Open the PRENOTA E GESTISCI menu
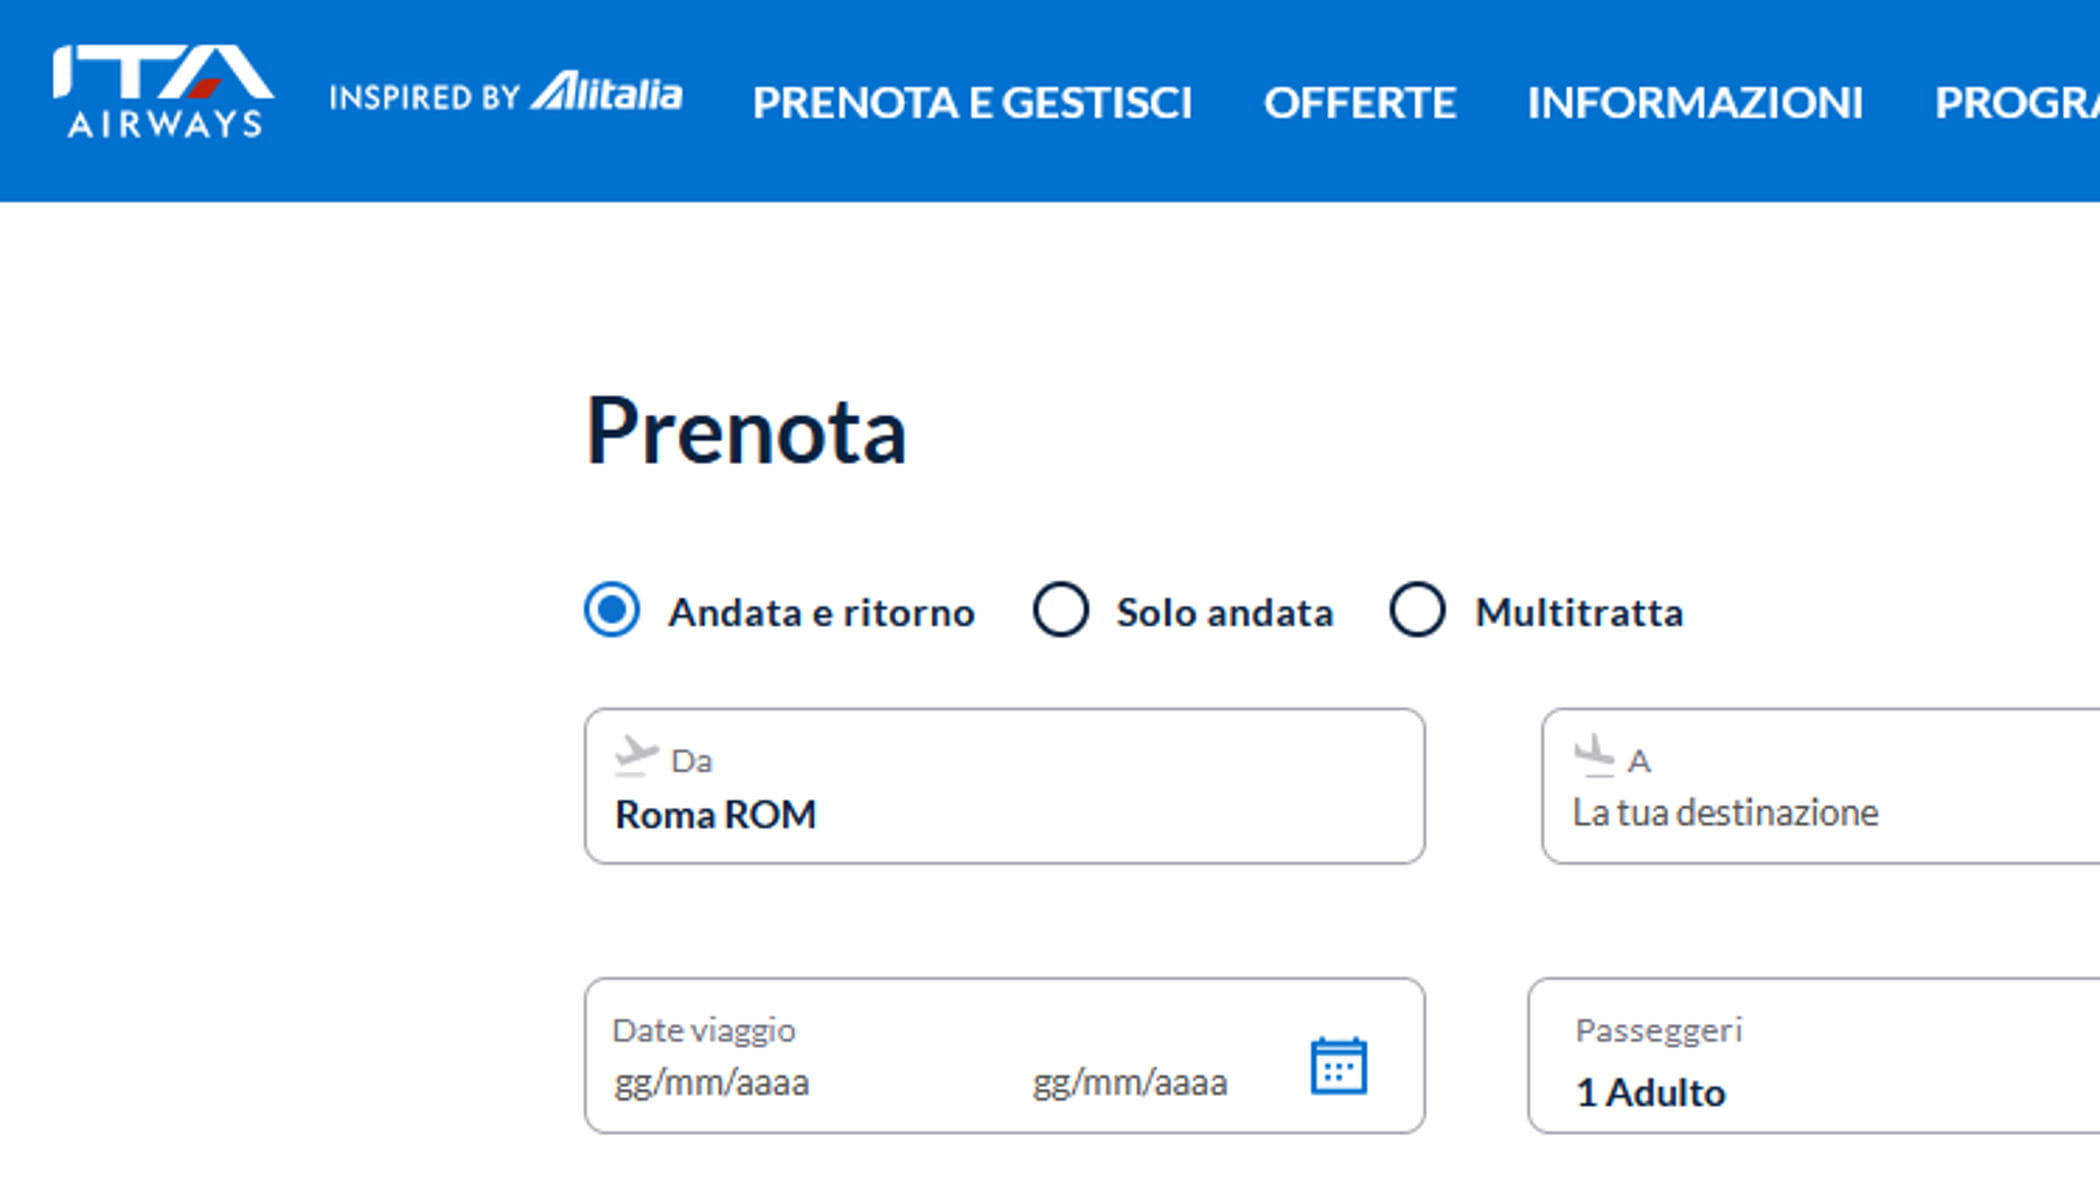The width and height of the screenshot is (2100, 1182). [972, 103]
